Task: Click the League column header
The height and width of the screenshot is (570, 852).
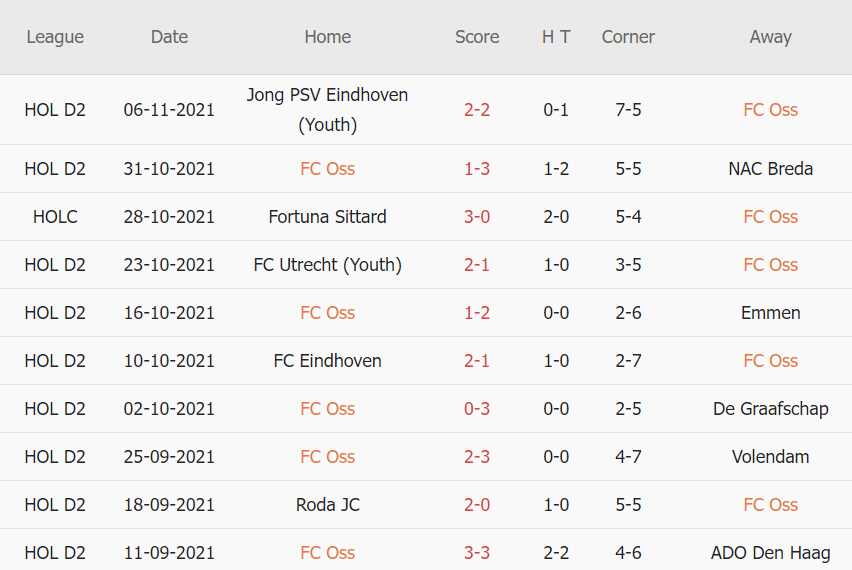Action: (55, 37)
